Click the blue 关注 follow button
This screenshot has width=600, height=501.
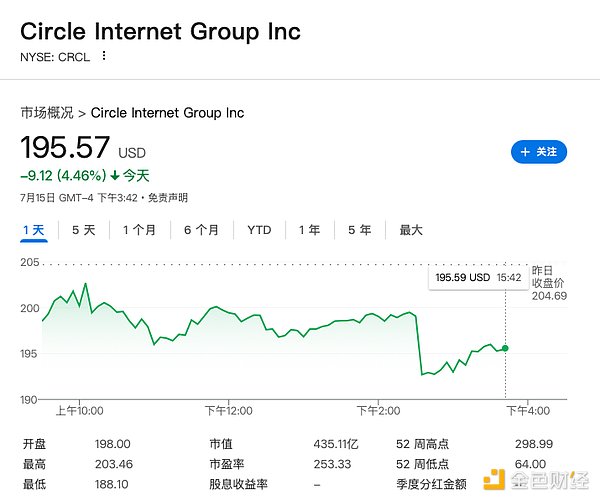(539, 152)
